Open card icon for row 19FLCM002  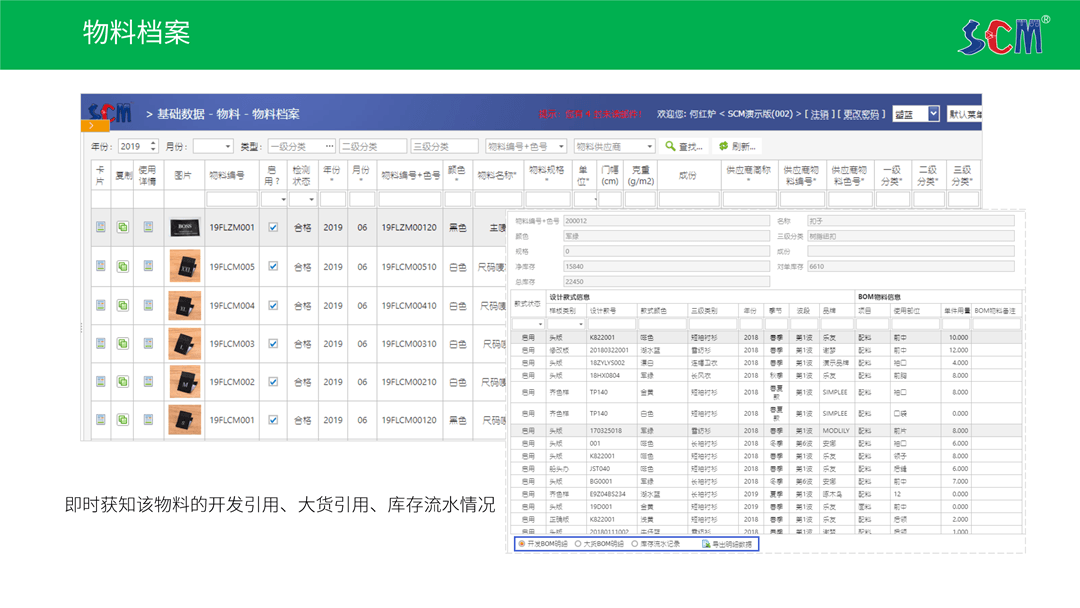pyautogui.click(x=101, y=381)
